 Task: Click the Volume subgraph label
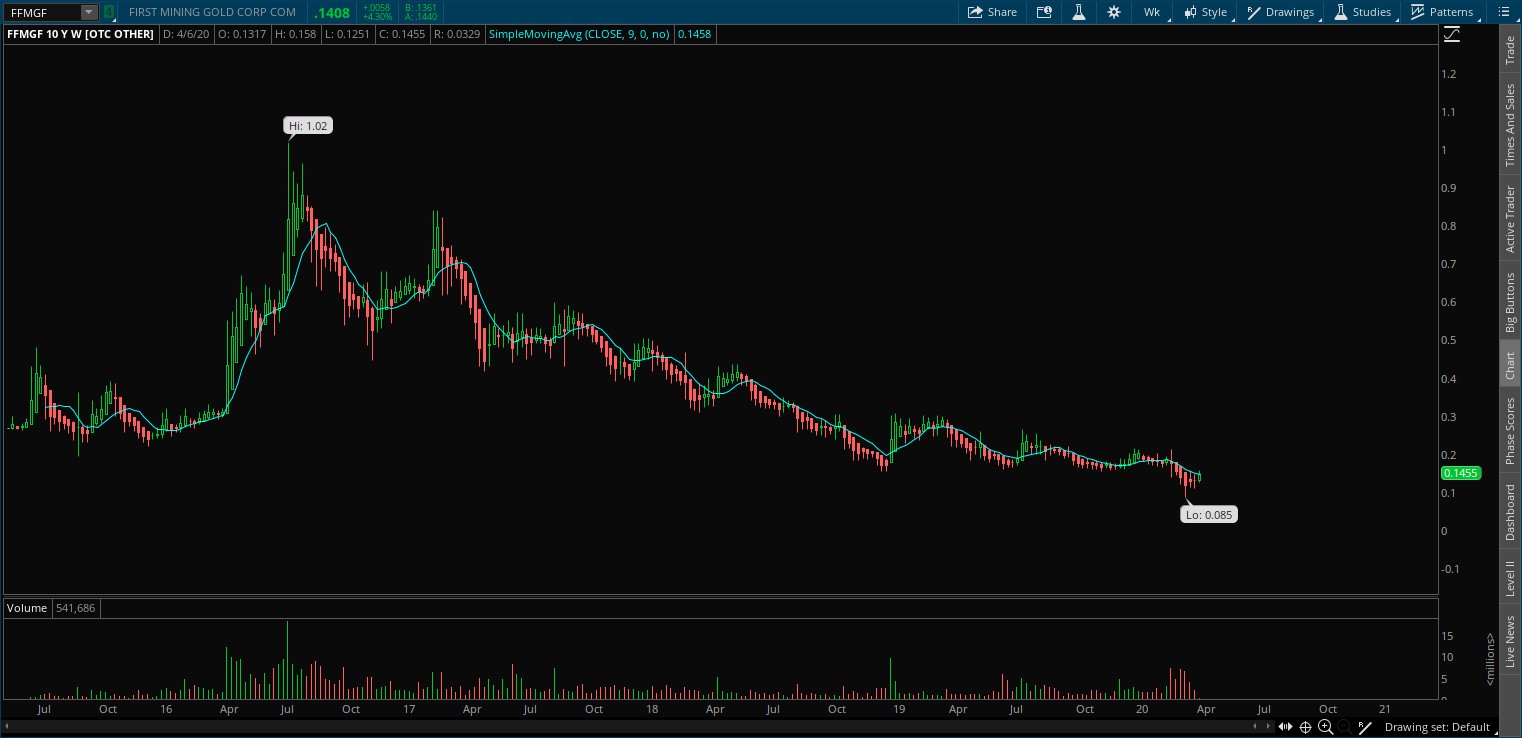tap(27, 608)
